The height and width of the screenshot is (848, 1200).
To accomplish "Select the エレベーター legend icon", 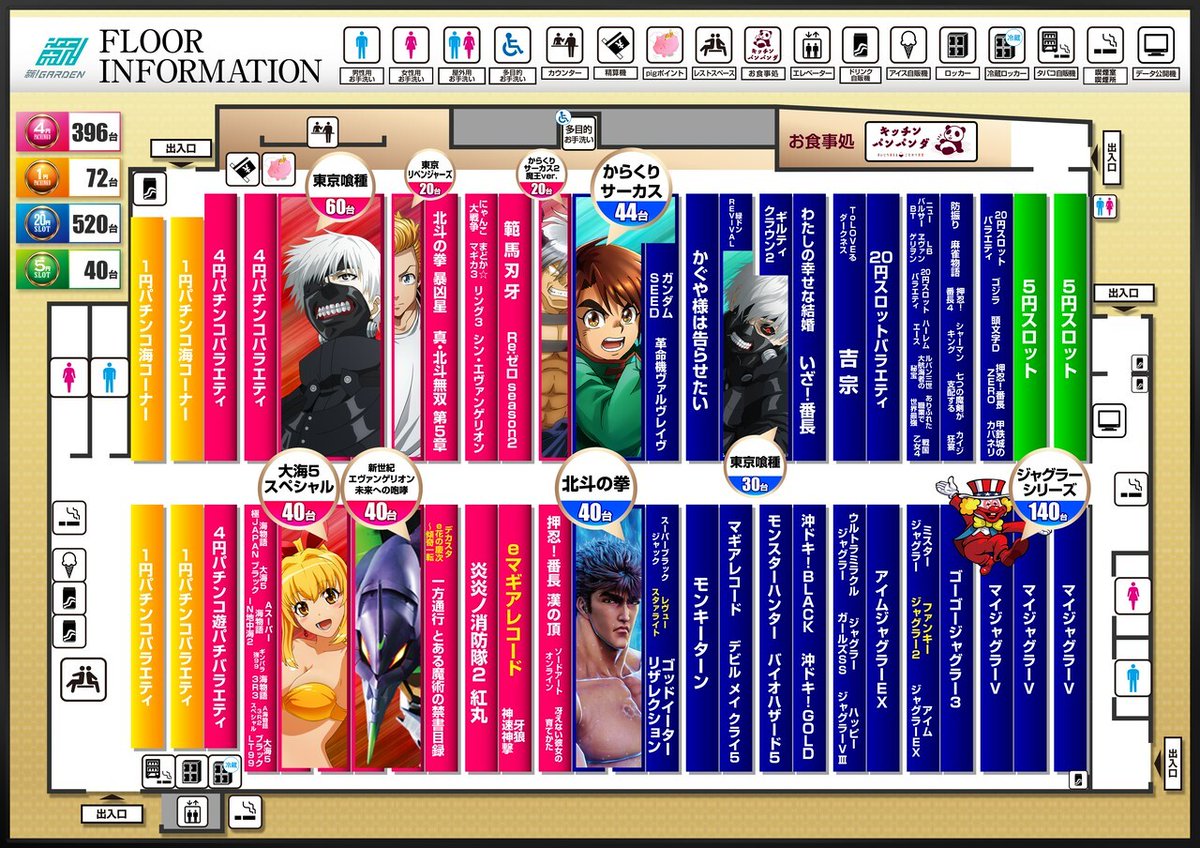I will (x=812, y=44).
